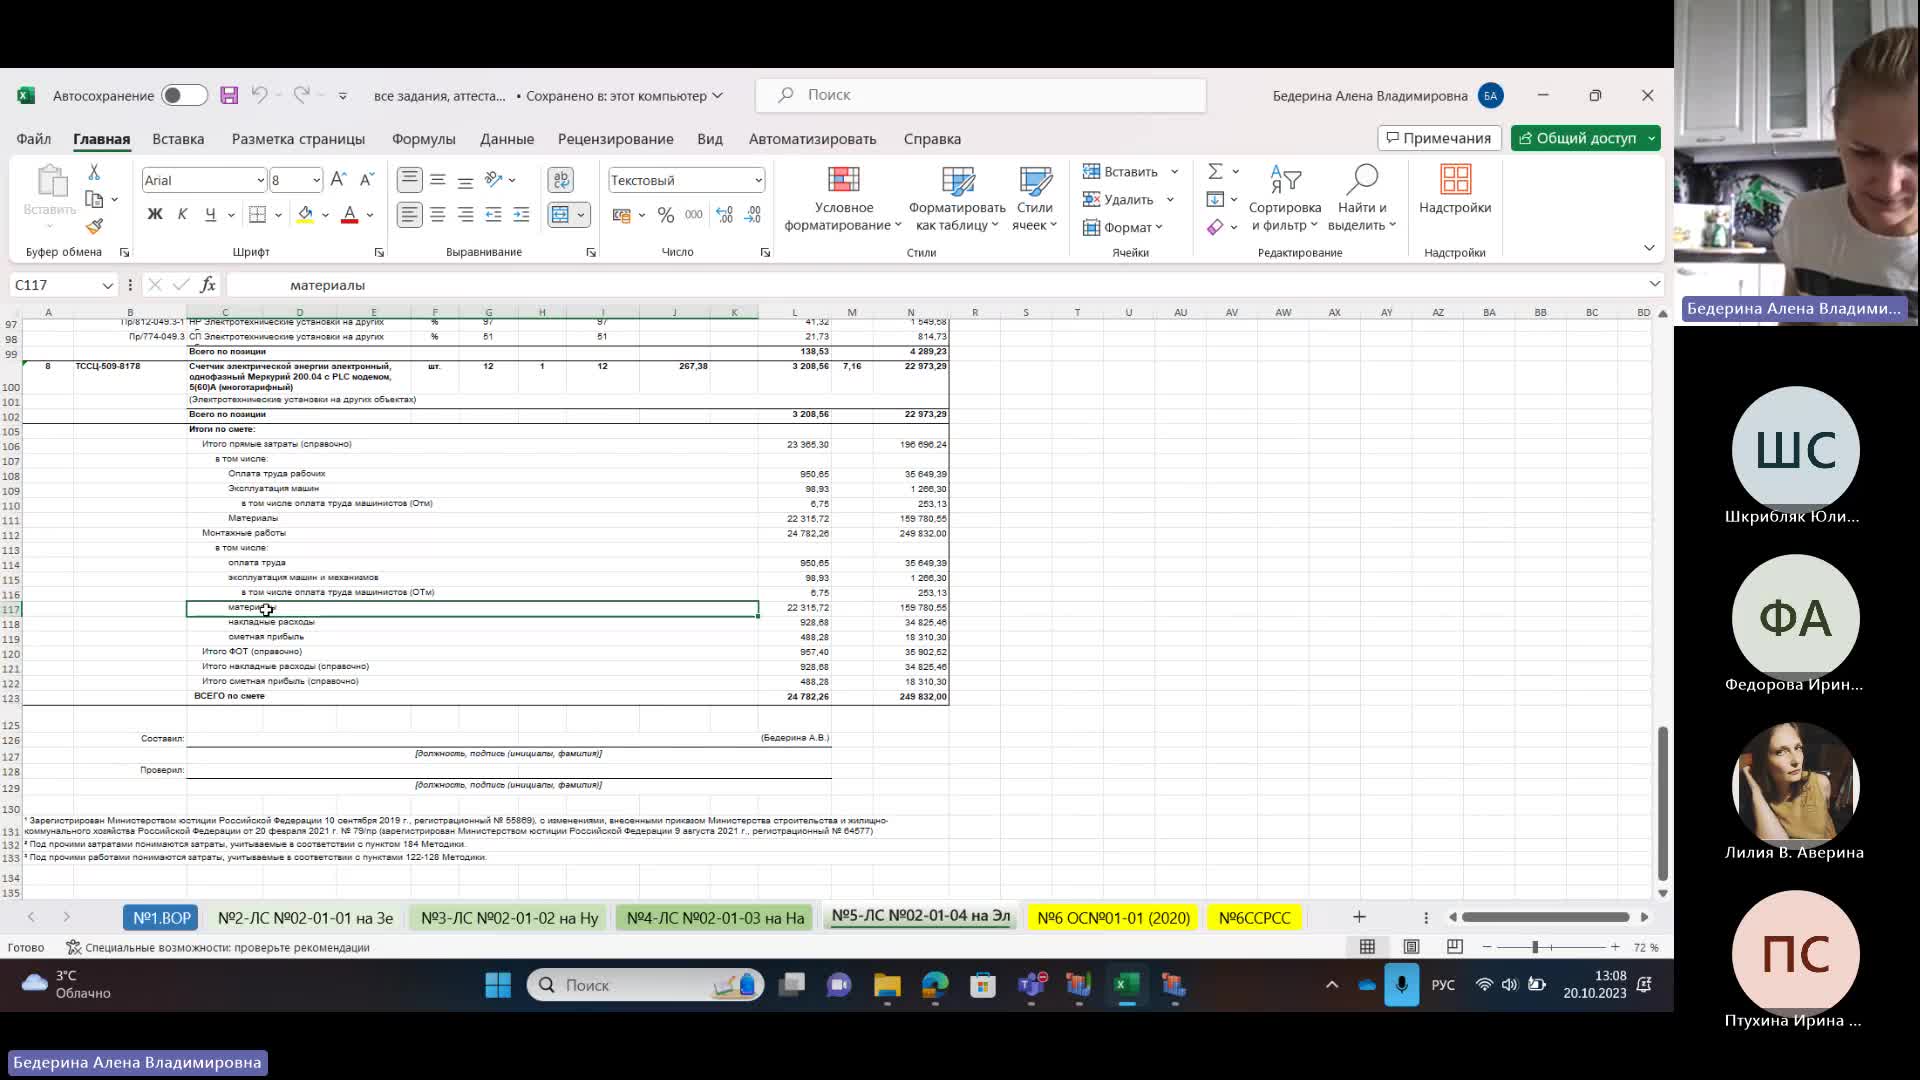Click the Fill down arrow icon
The width and height of the screenshot is (1920, 1080).
click(x=1215, y=200)
